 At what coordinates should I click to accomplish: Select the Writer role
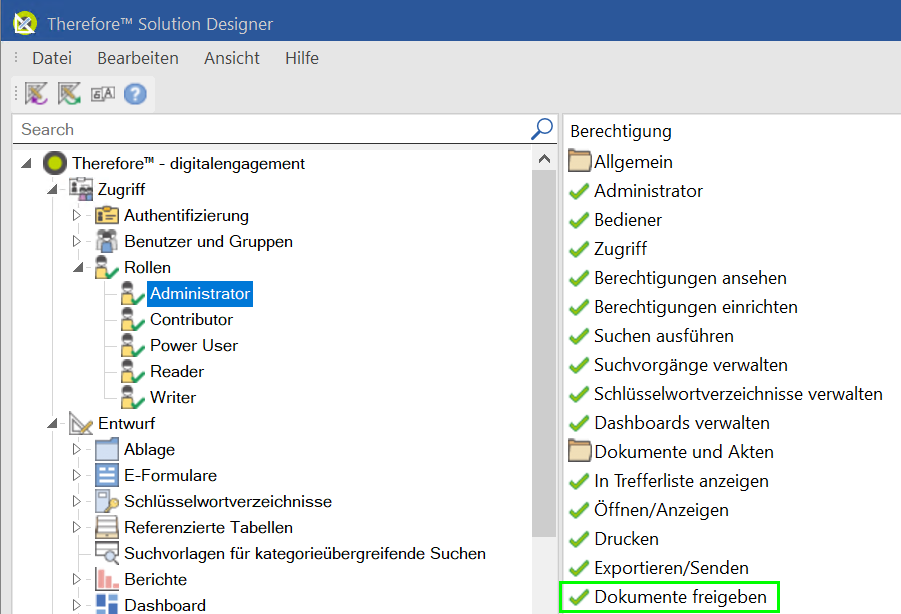(x=173, y=397)
